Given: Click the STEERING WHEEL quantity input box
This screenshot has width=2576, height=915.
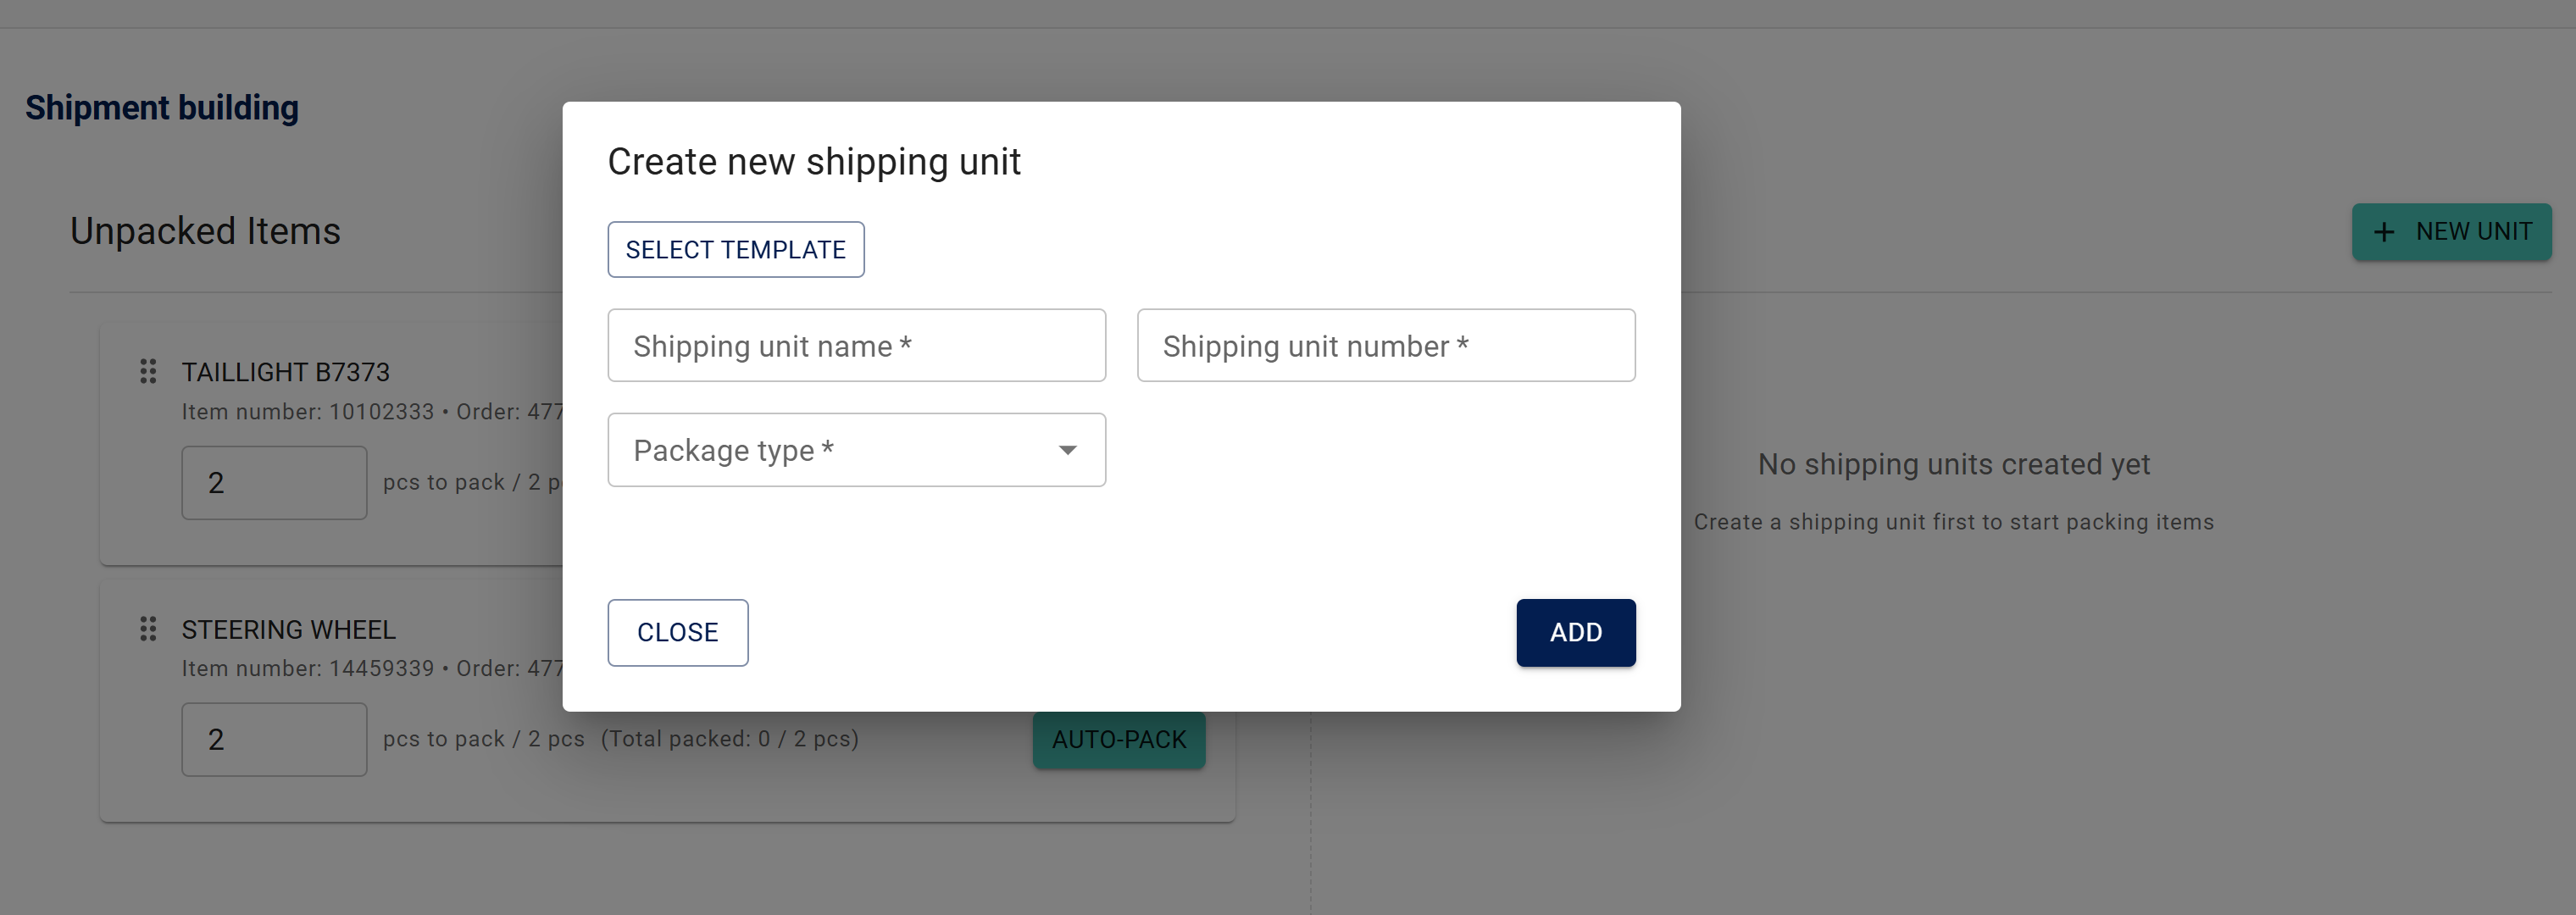Looking at the screenshot, I should (x=274, y=740).
